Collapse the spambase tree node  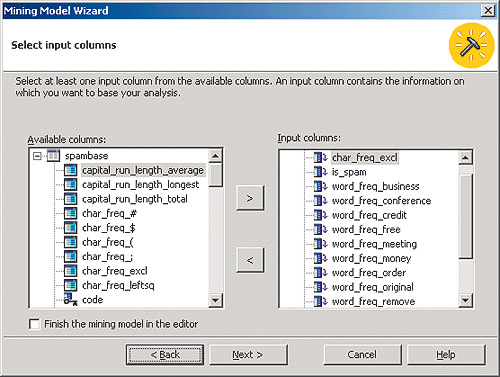tap(37, 156)
